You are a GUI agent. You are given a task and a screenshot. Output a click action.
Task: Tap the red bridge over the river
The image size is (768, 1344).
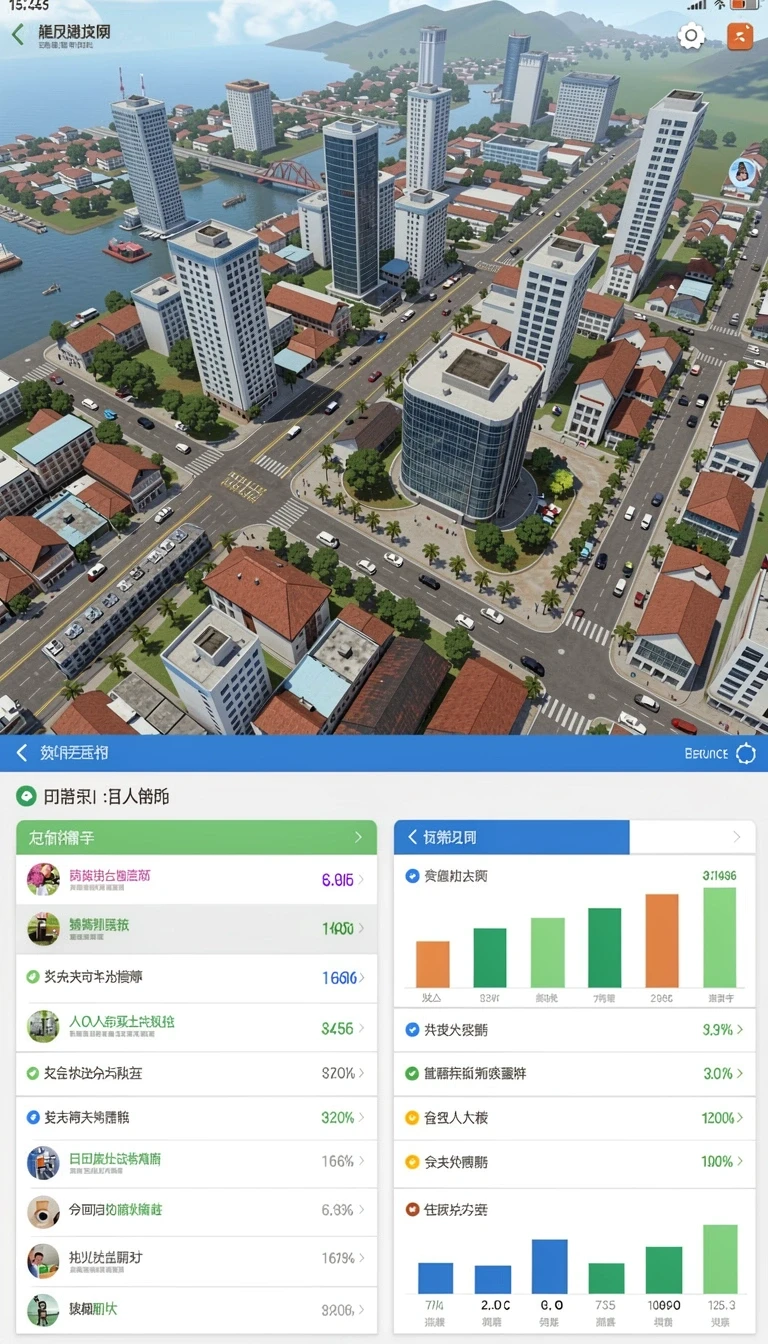tap(289, 176)
